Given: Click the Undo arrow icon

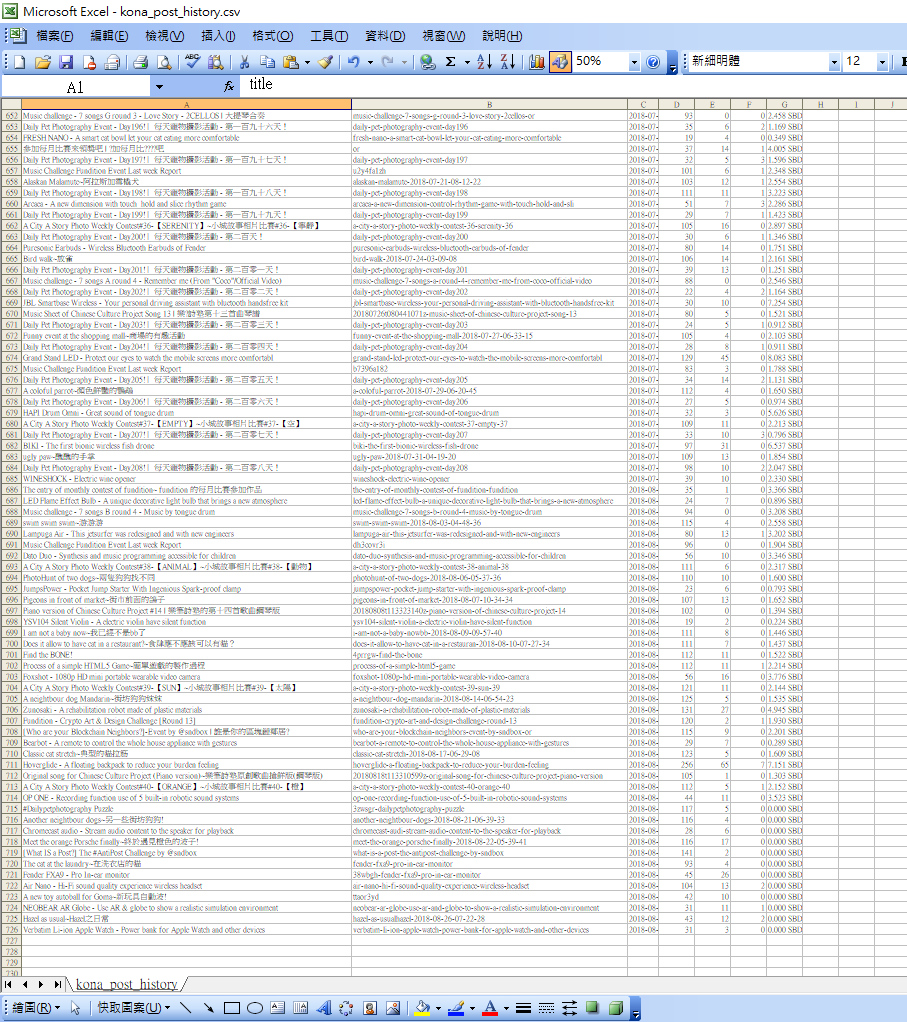Looking at the screenshot, I should [353, 62].
